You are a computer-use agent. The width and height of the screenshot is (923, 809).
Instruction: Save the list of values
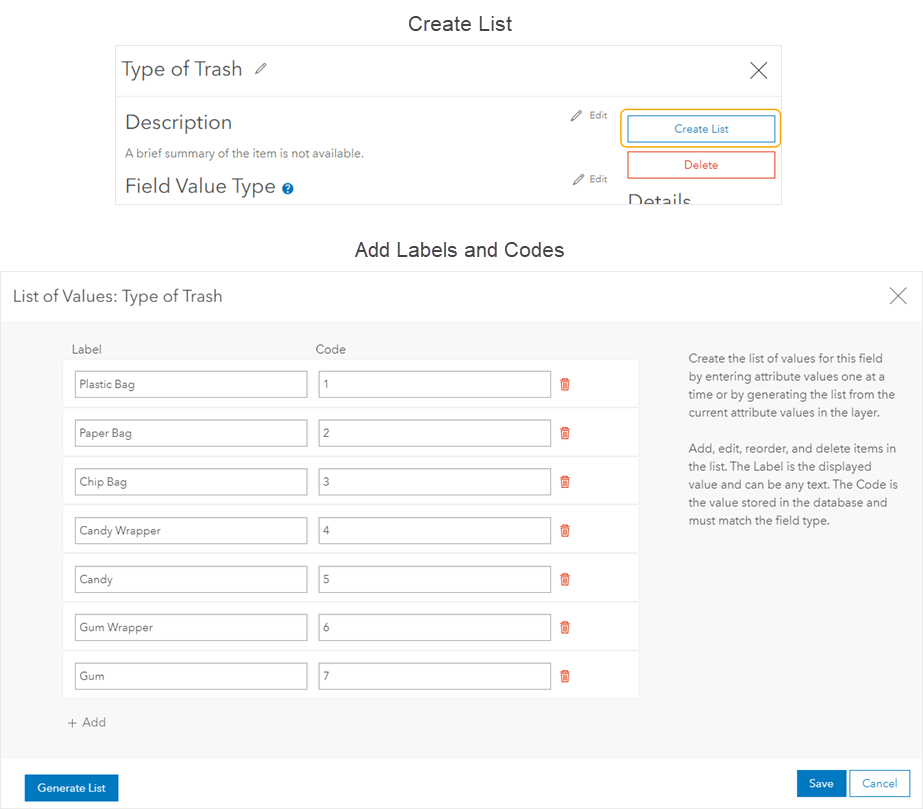point(820,783)
